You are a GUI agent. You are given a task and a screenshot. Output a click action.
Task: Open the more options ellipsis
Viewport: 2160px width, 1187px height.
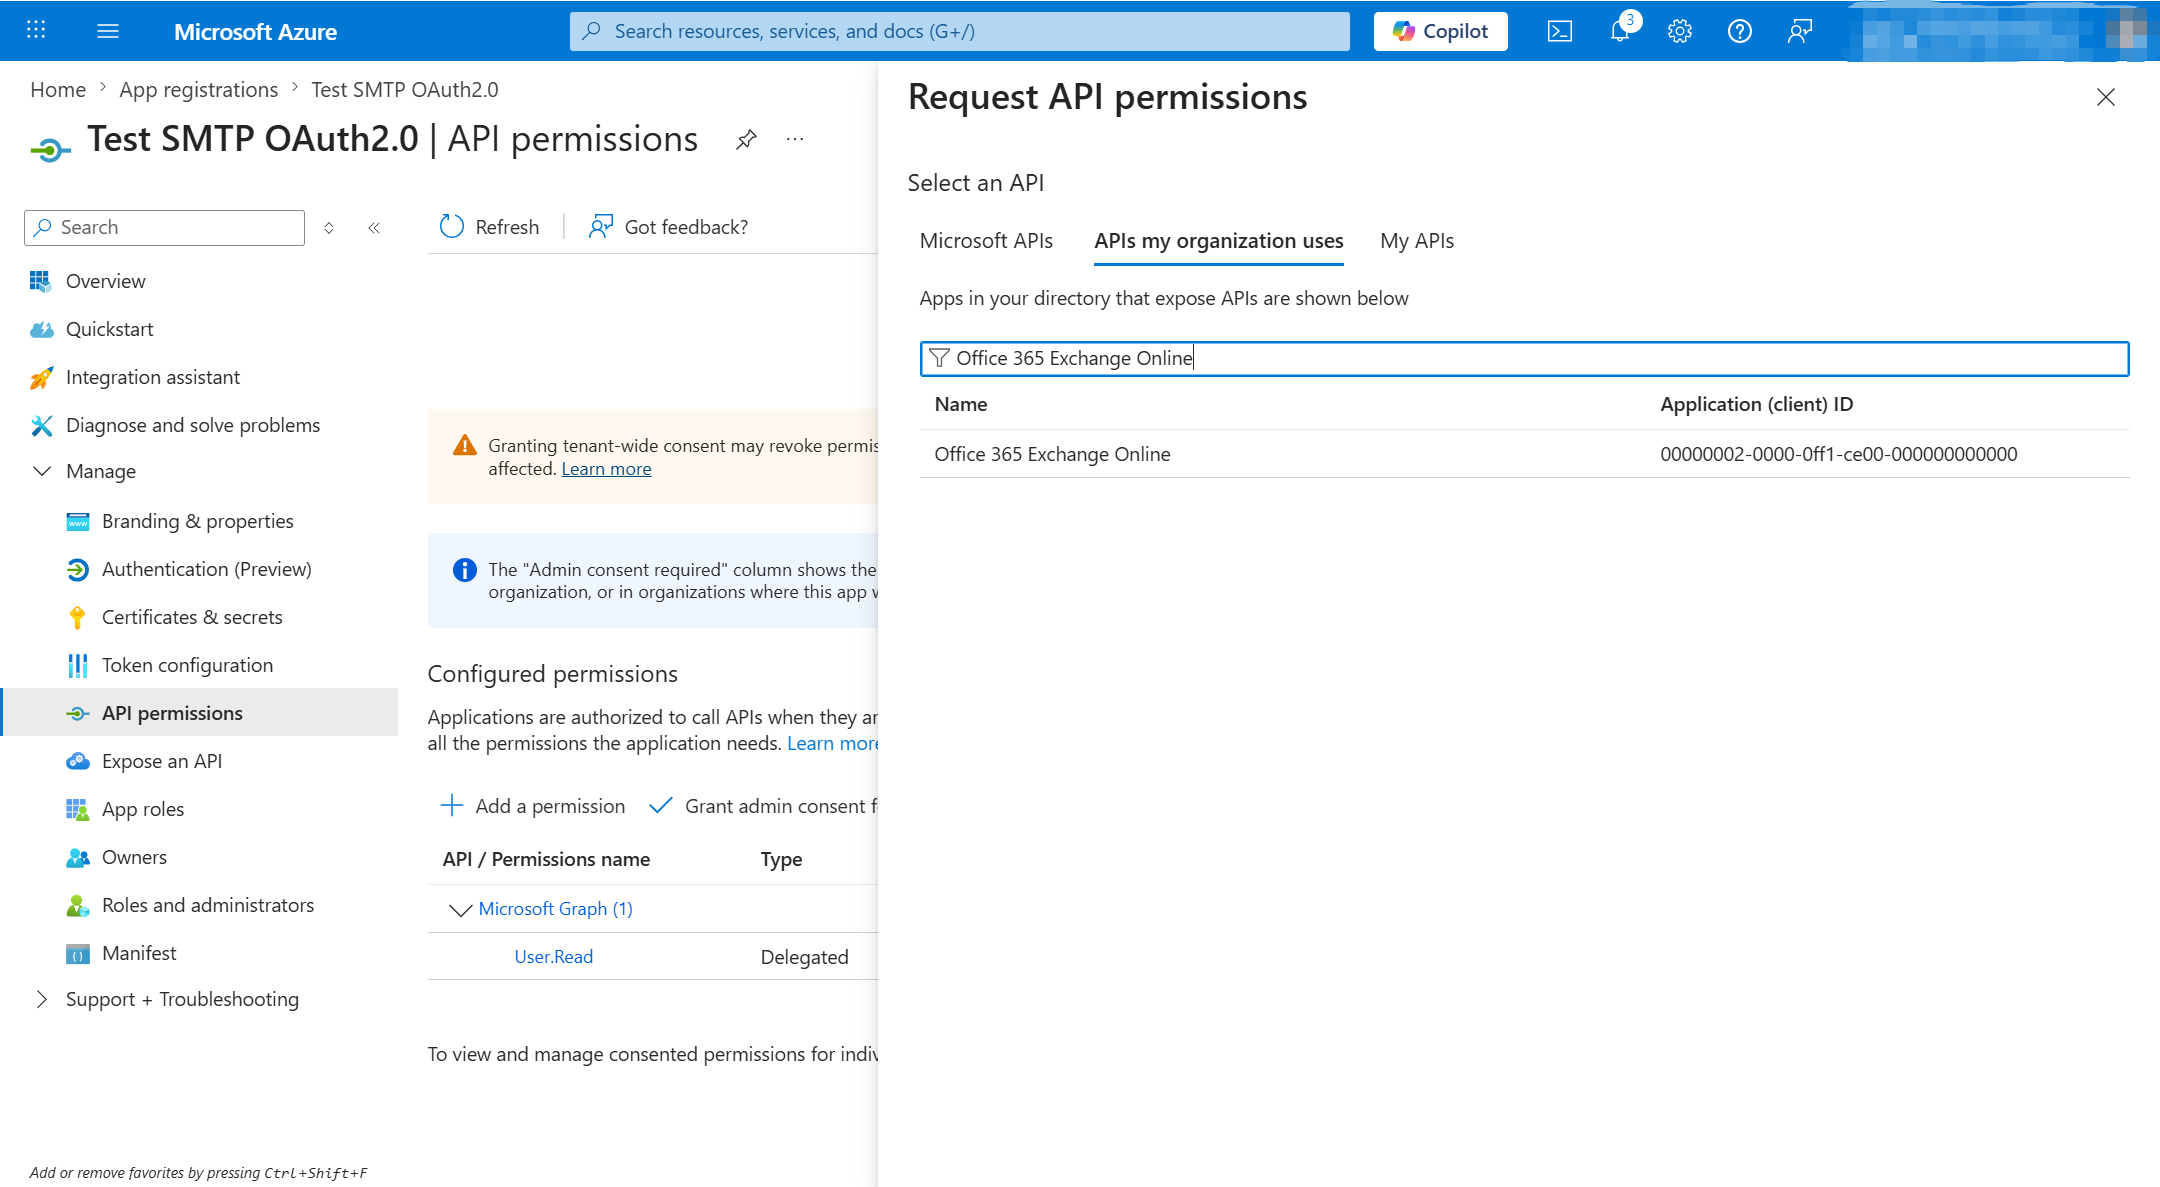[x=795, y=139]
